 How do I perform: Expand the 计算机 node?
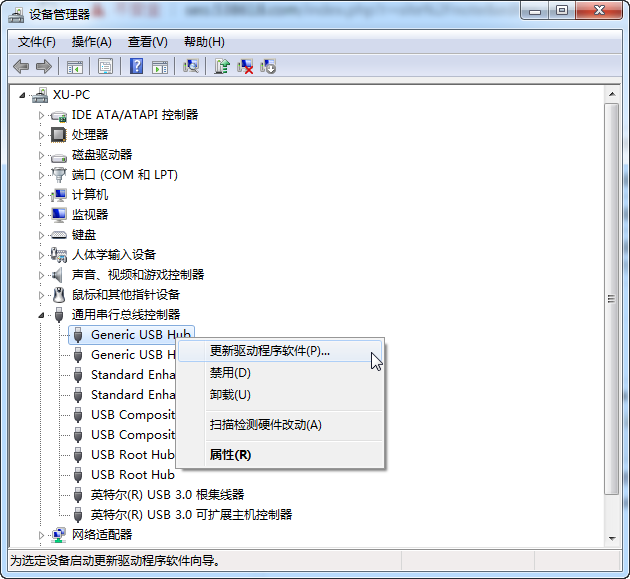pos(41,195)
